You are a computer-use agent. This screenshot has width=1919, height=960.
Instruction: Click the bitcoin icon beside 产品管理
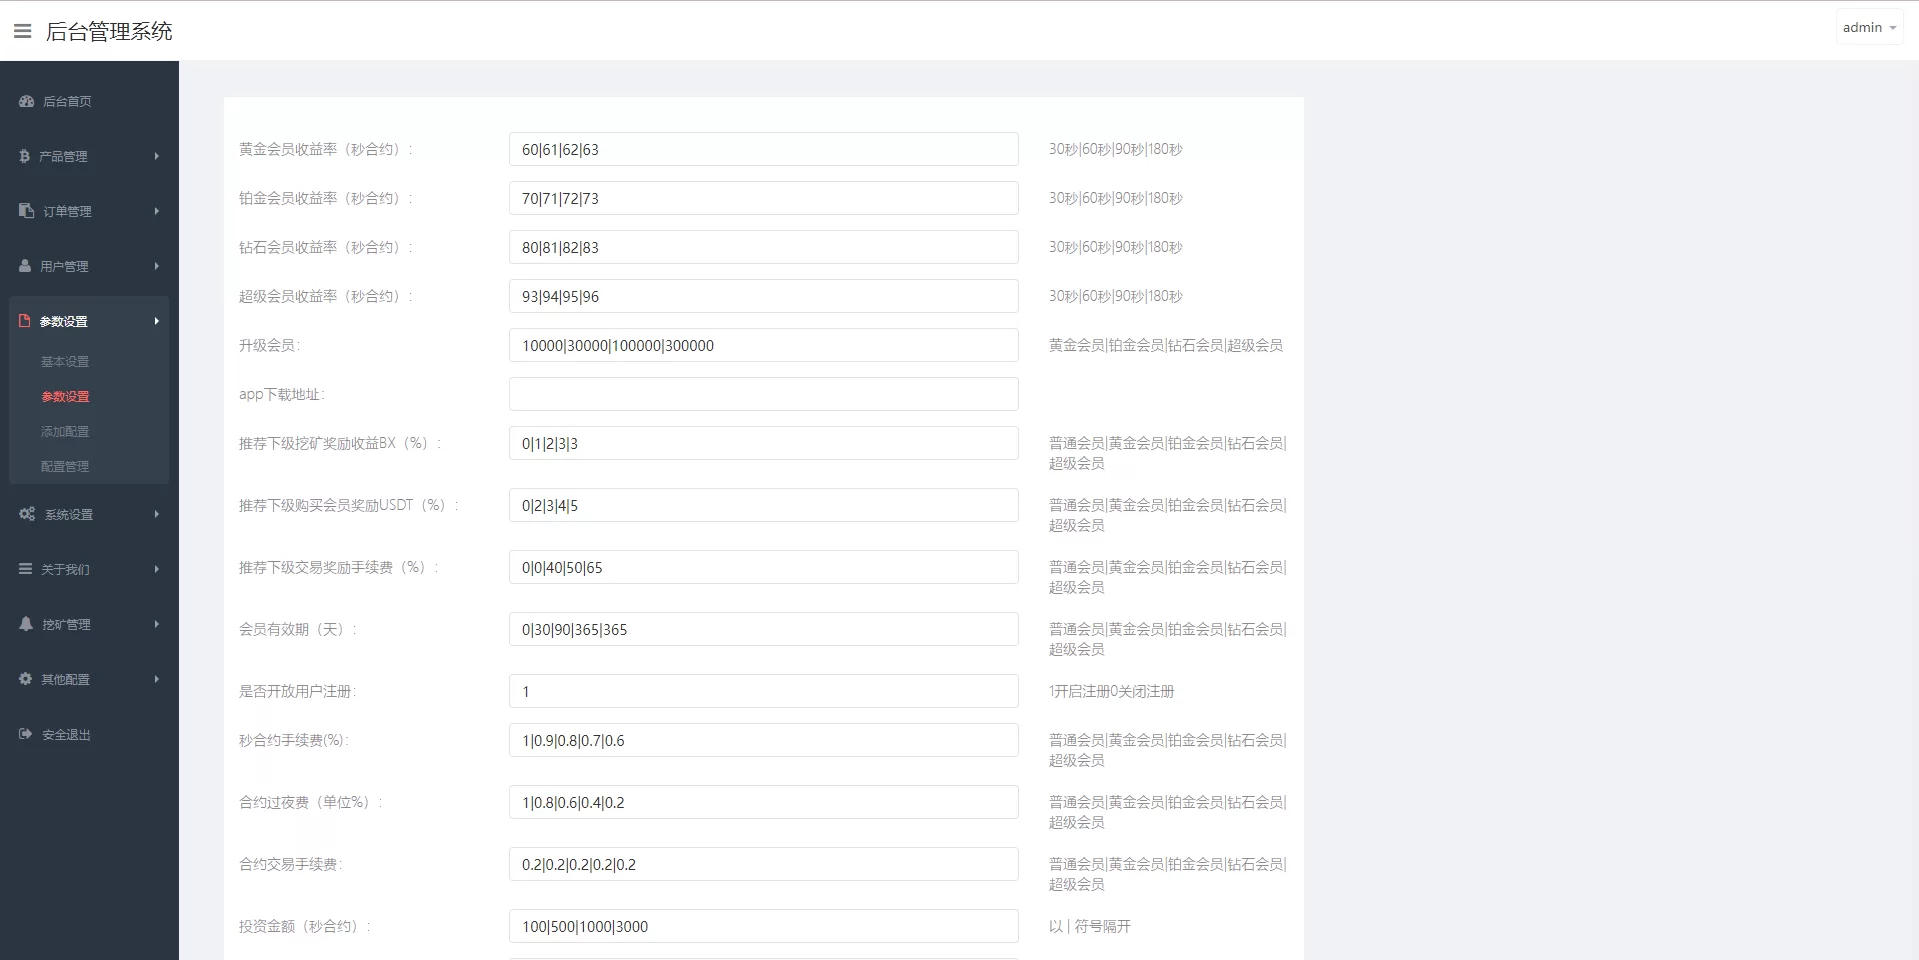pos(25,156)
